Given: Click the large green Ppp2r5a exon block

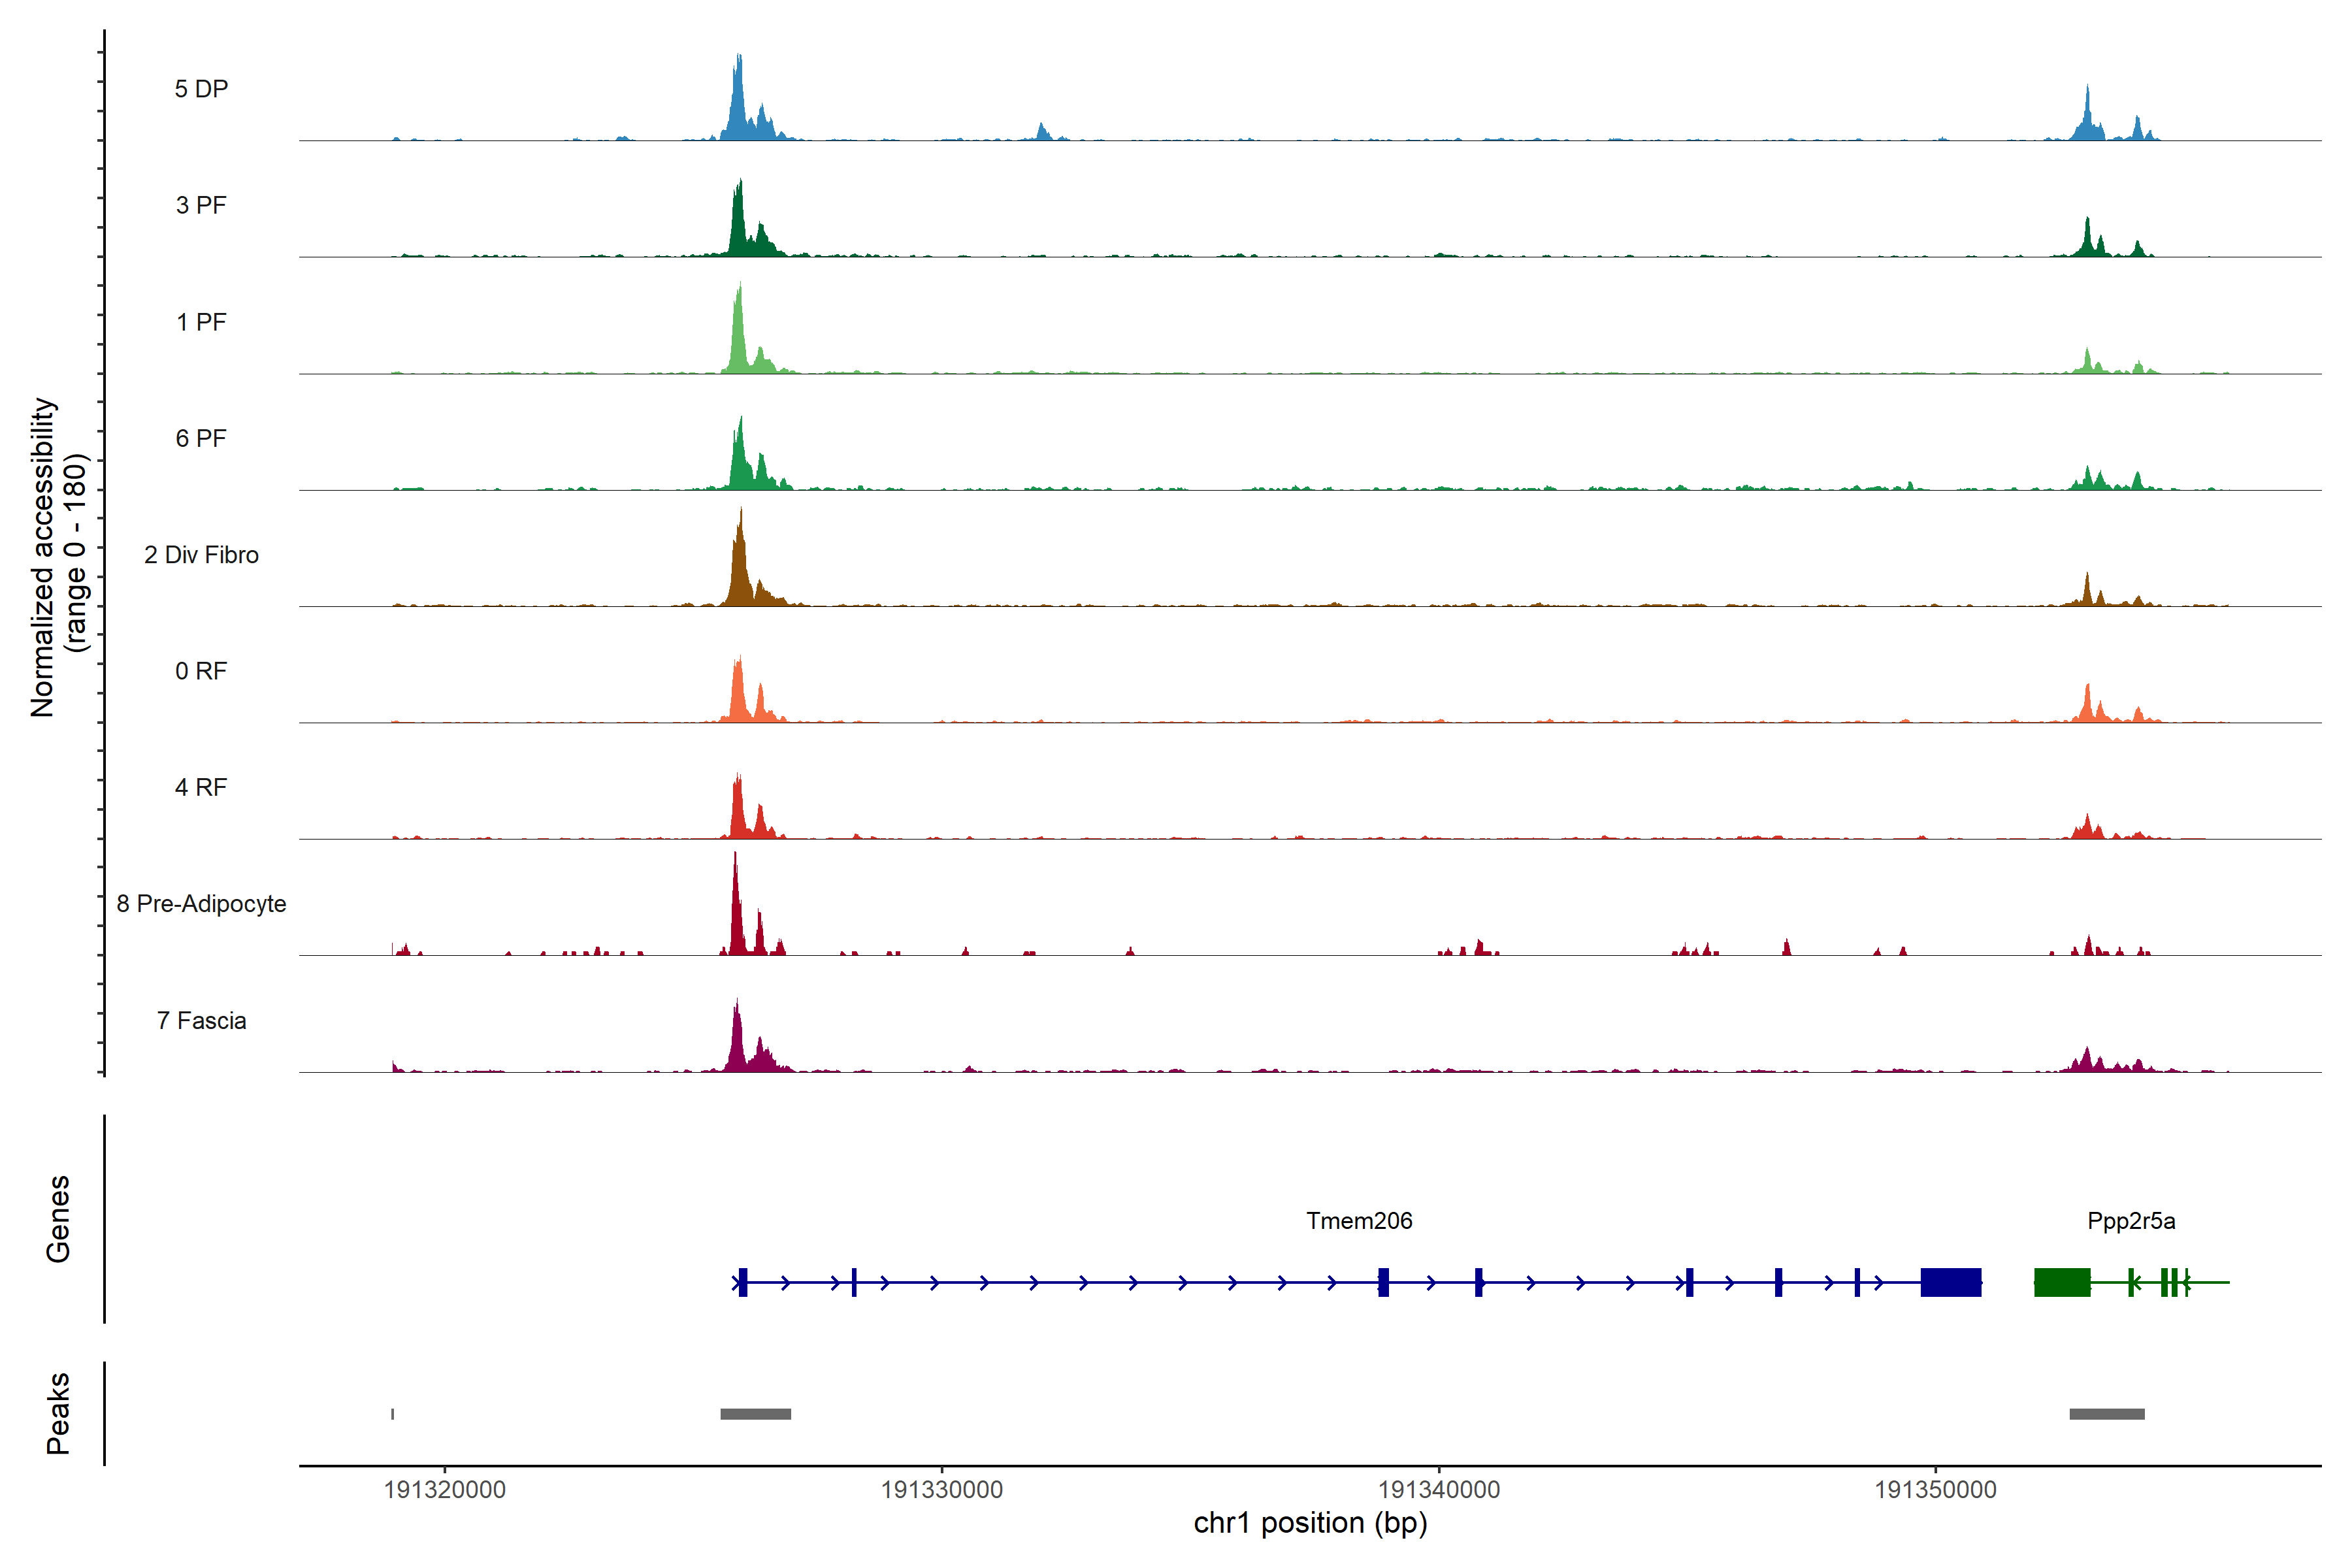Looking at the screenshot, I should point(2062,1282).
